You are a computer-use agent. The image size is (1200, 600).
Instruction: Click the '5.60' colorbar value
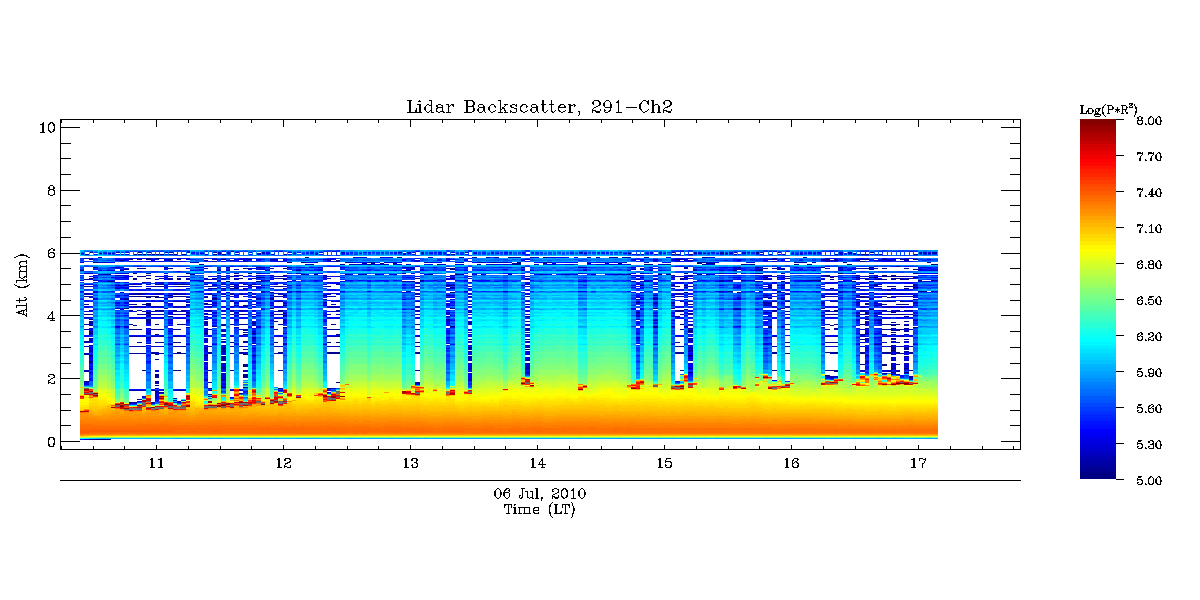coord(1149,409)
